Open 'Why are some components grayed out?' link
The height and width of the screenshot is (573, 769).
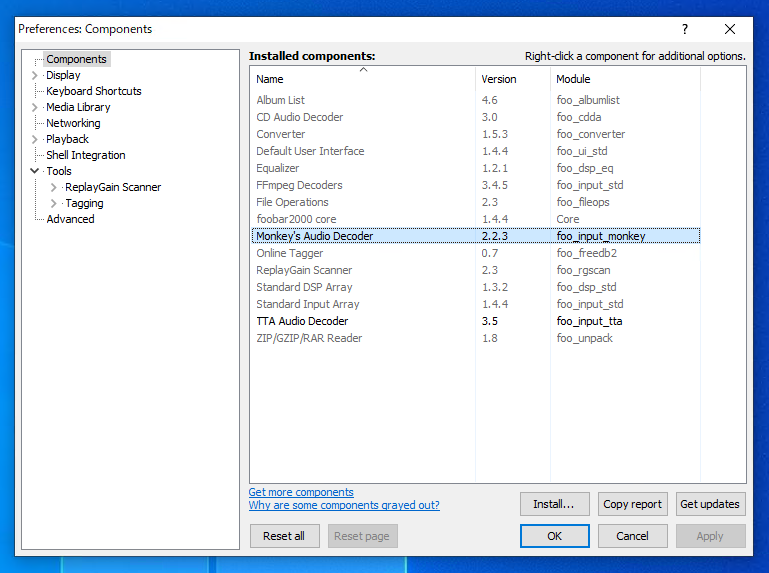pyautogui.click(x=344, y=505)
